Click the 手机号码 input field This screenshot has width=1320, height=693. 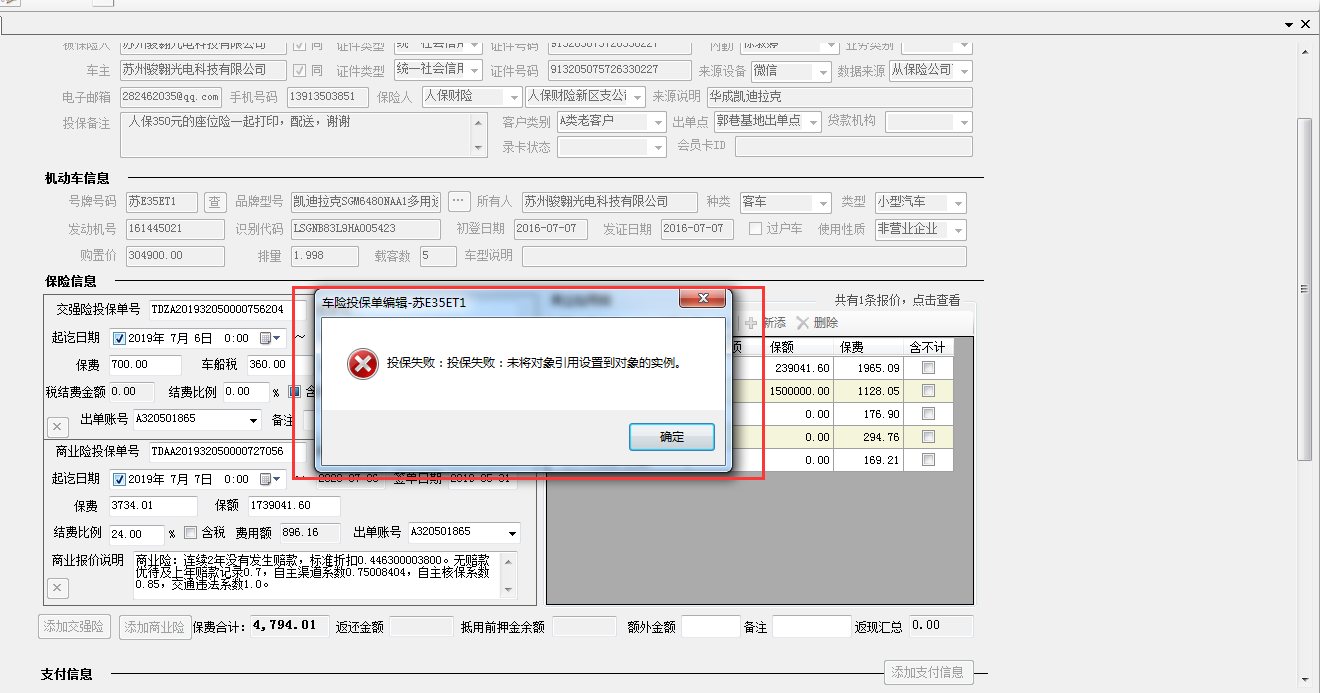[x=327, y=97]
